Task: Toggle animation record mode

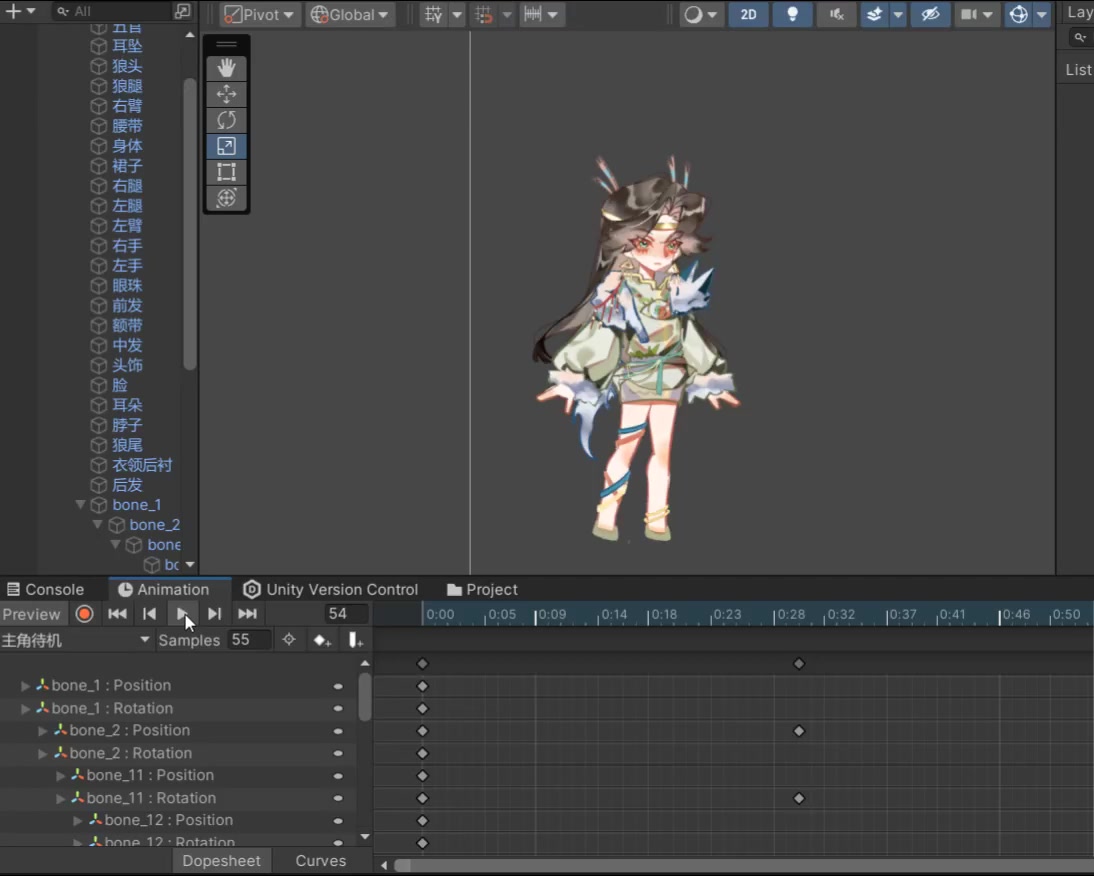Action: [x=85, y=614]
